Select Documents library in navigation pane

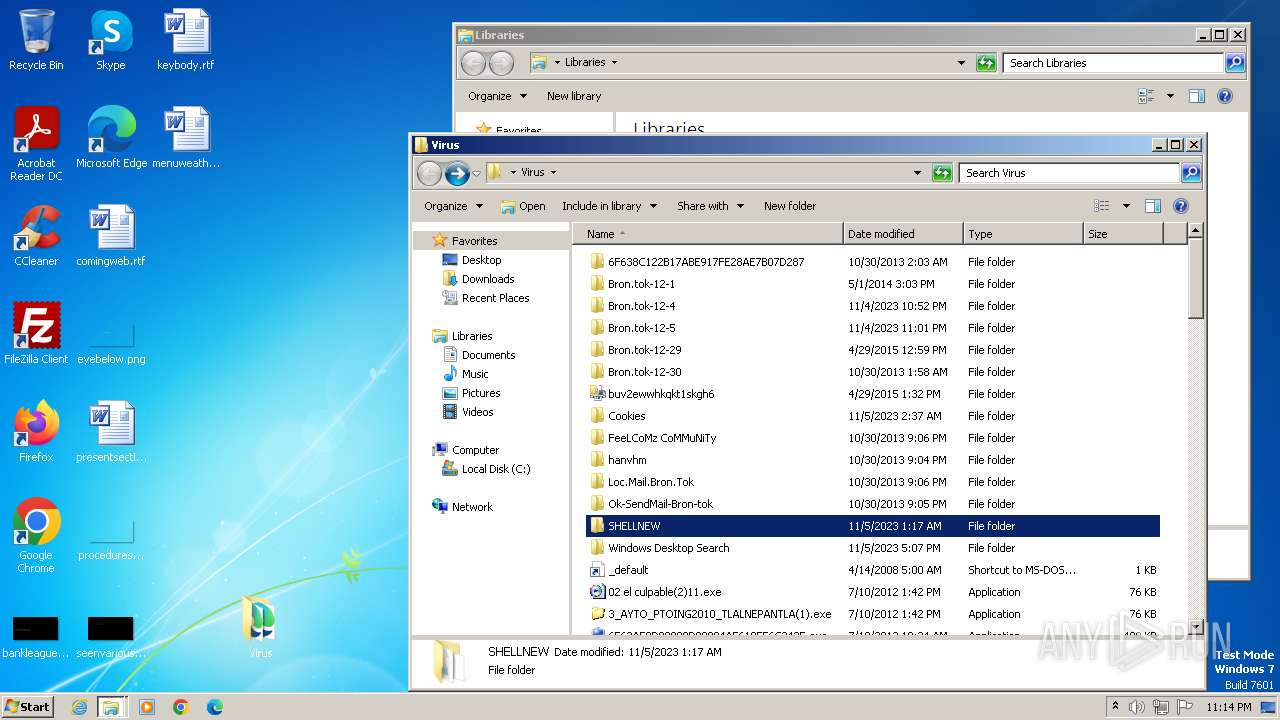tap(488, 355)
